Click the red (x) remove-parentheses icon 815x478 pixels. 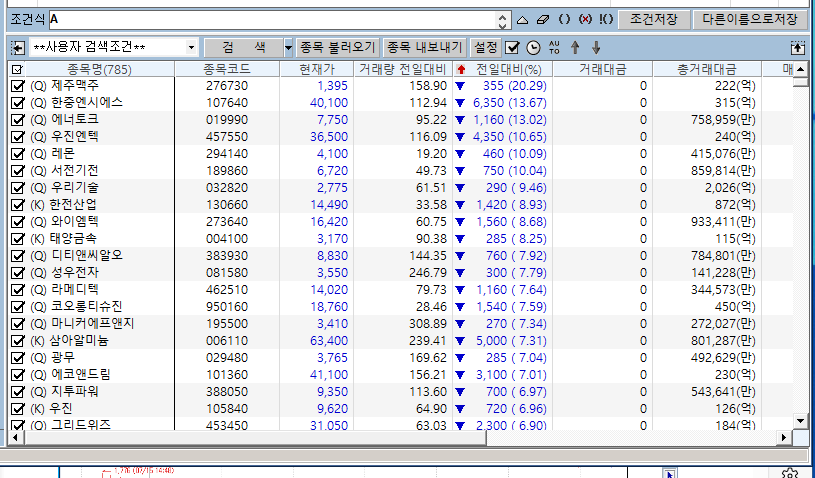[x=585, y=19]
